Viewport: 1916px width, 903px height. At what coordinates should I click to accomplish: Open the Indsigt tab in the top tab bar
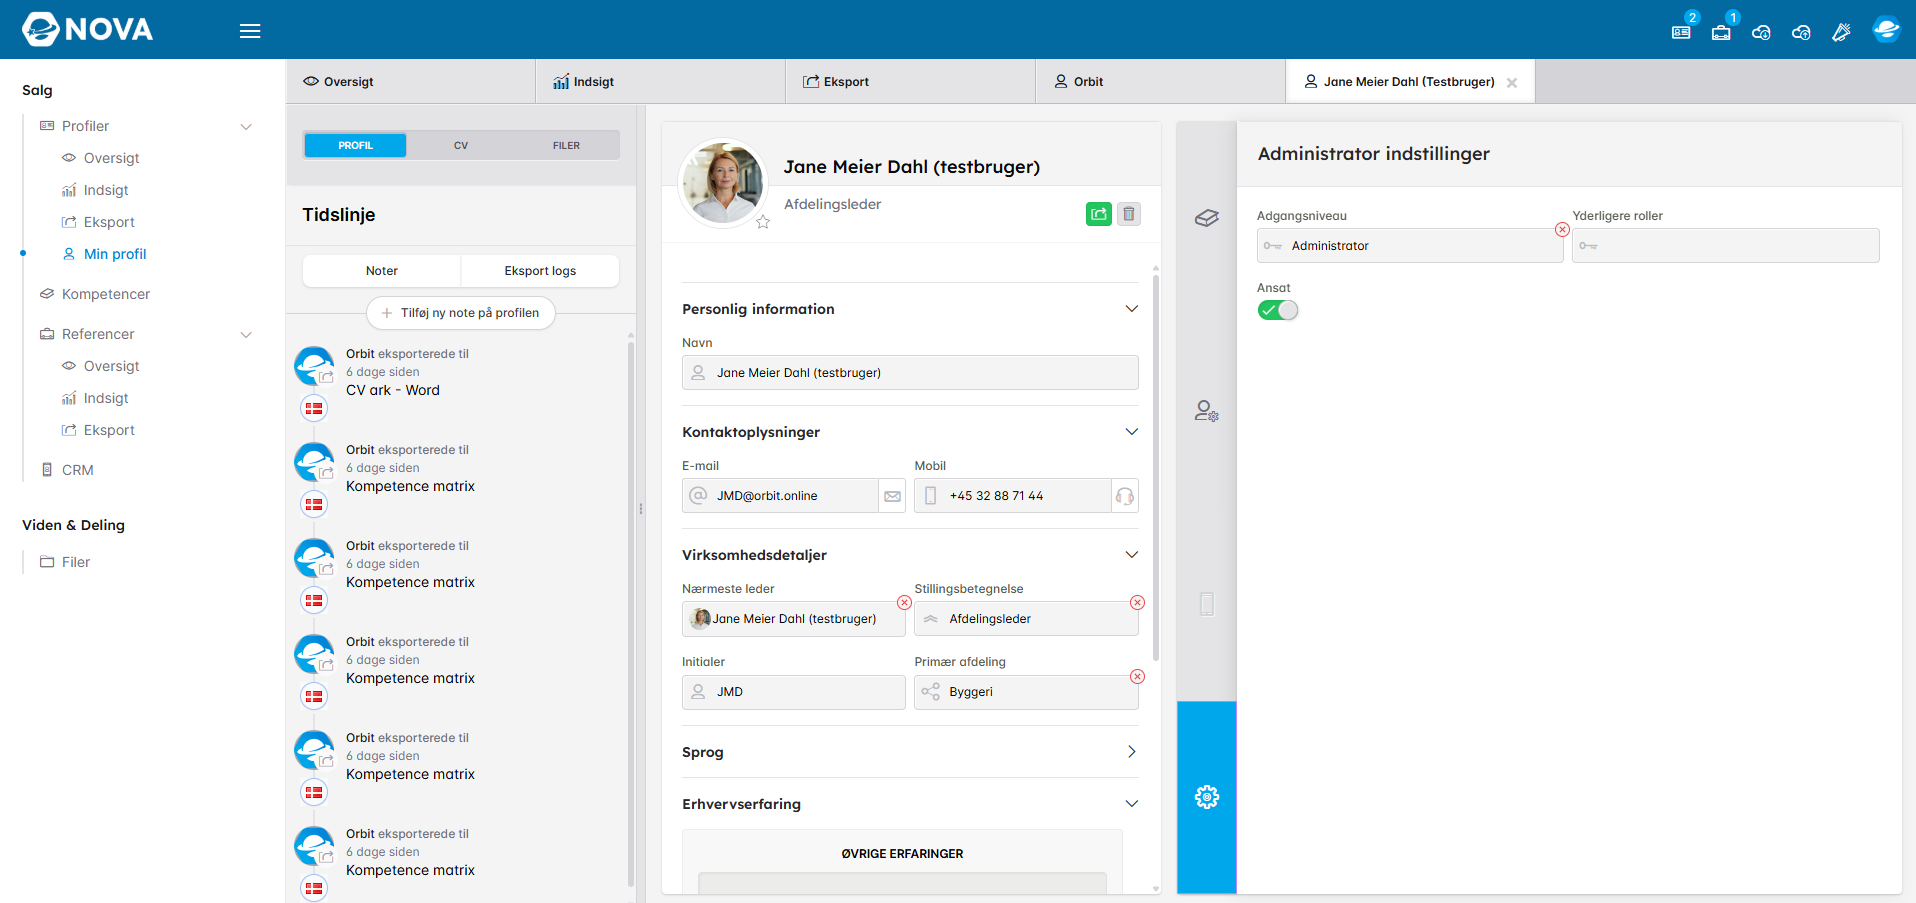point(660,82)
